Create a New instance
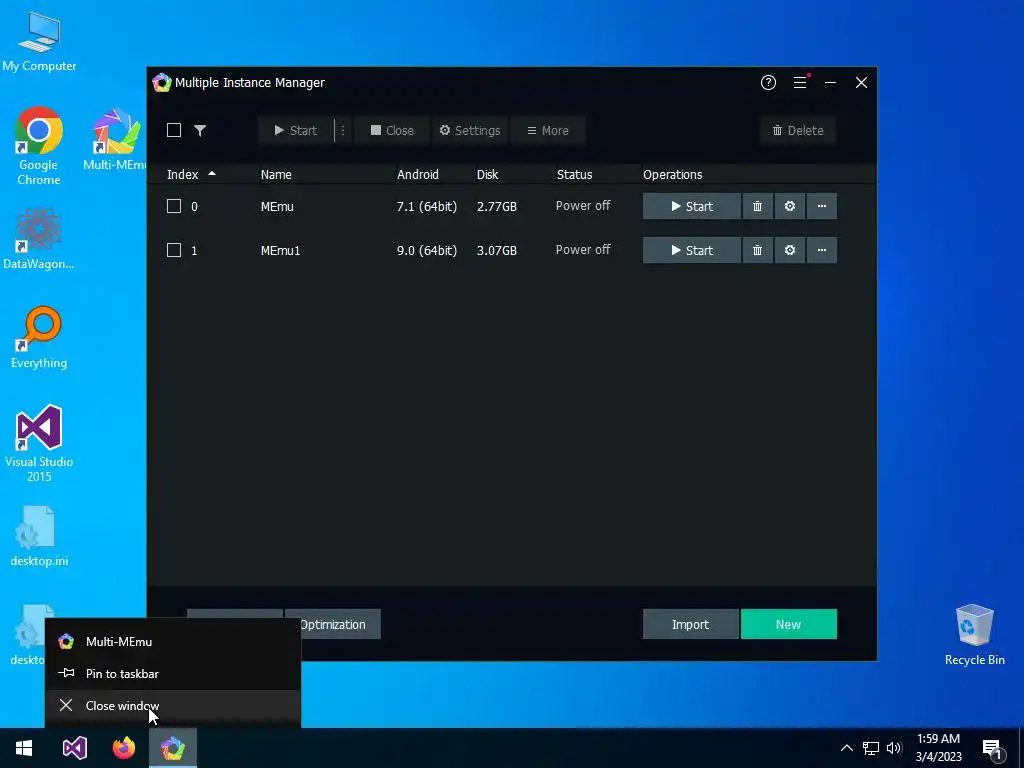Image resolution: width=1024 pixels, height=768 pixels. [788, 624]
